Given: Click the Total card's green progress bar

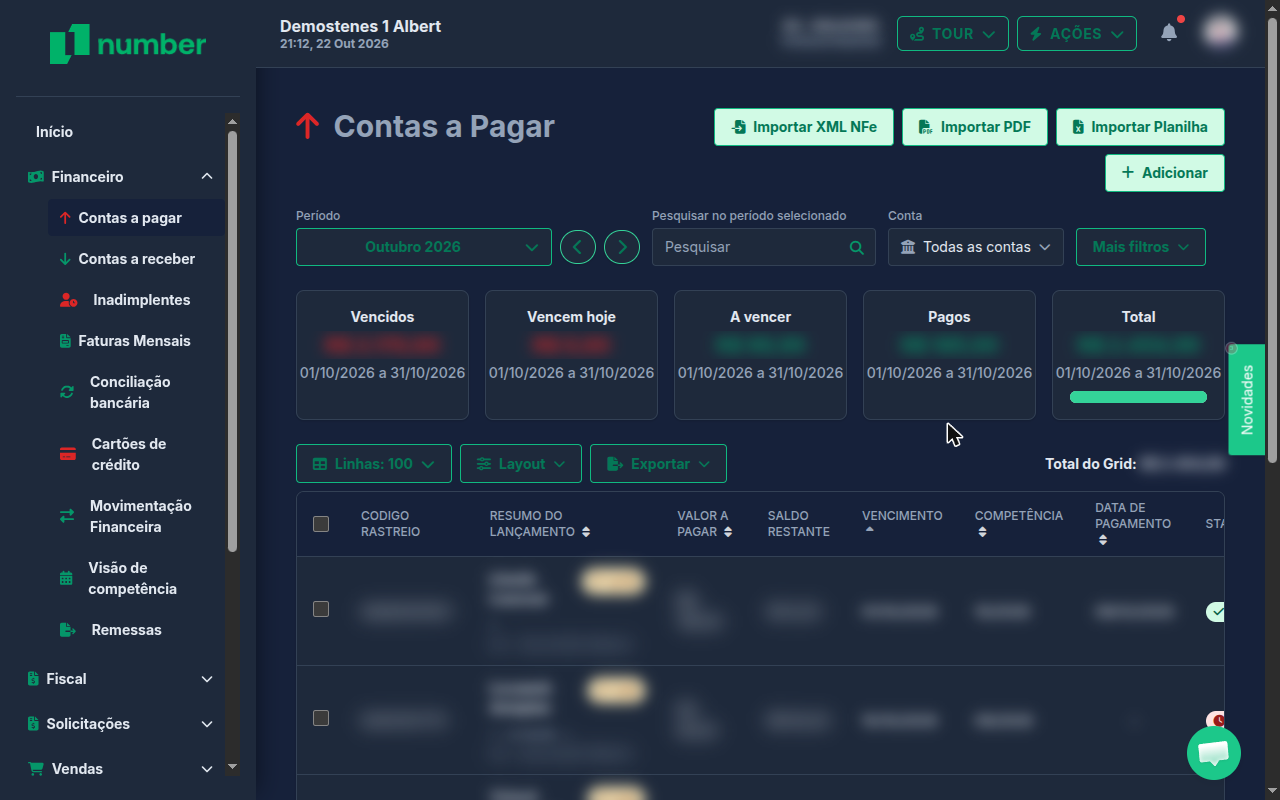Looking at the screenshot, I should (1138, 397).
